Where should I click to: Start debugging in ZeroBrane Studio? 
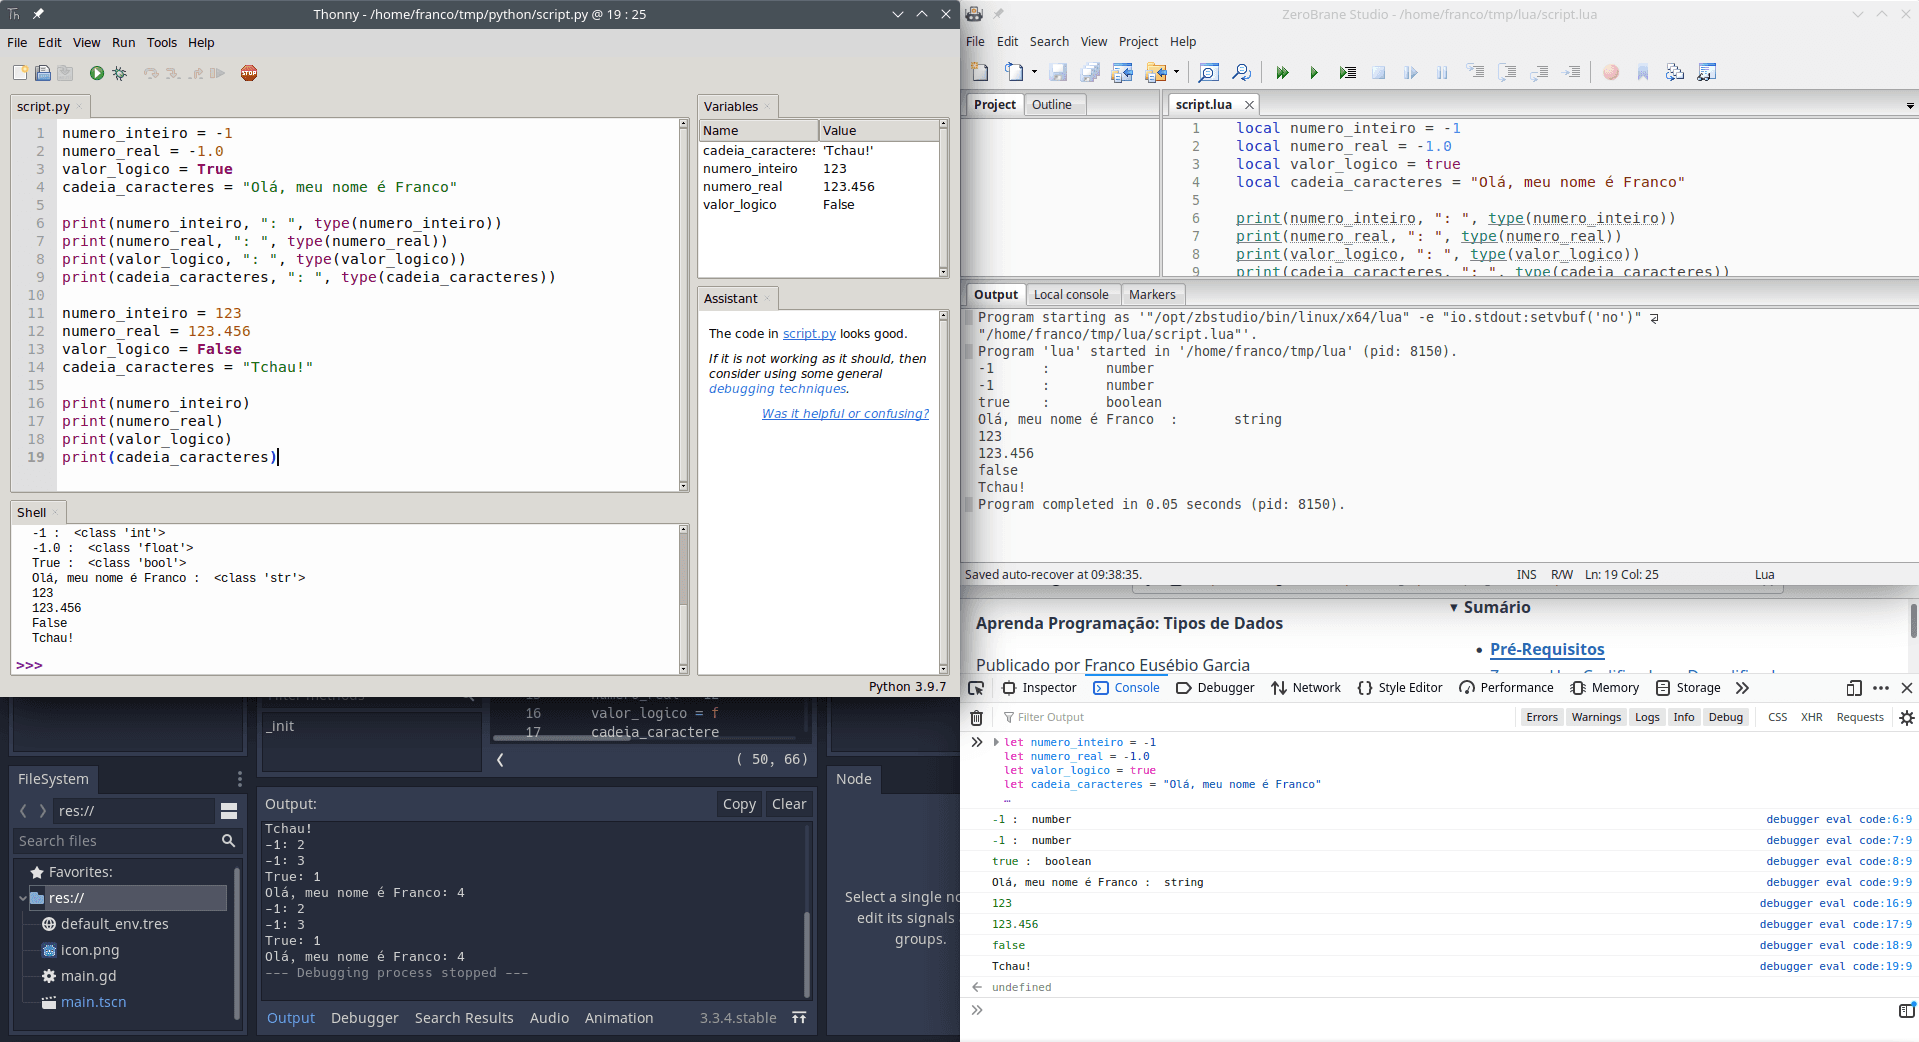(1283, 72)
